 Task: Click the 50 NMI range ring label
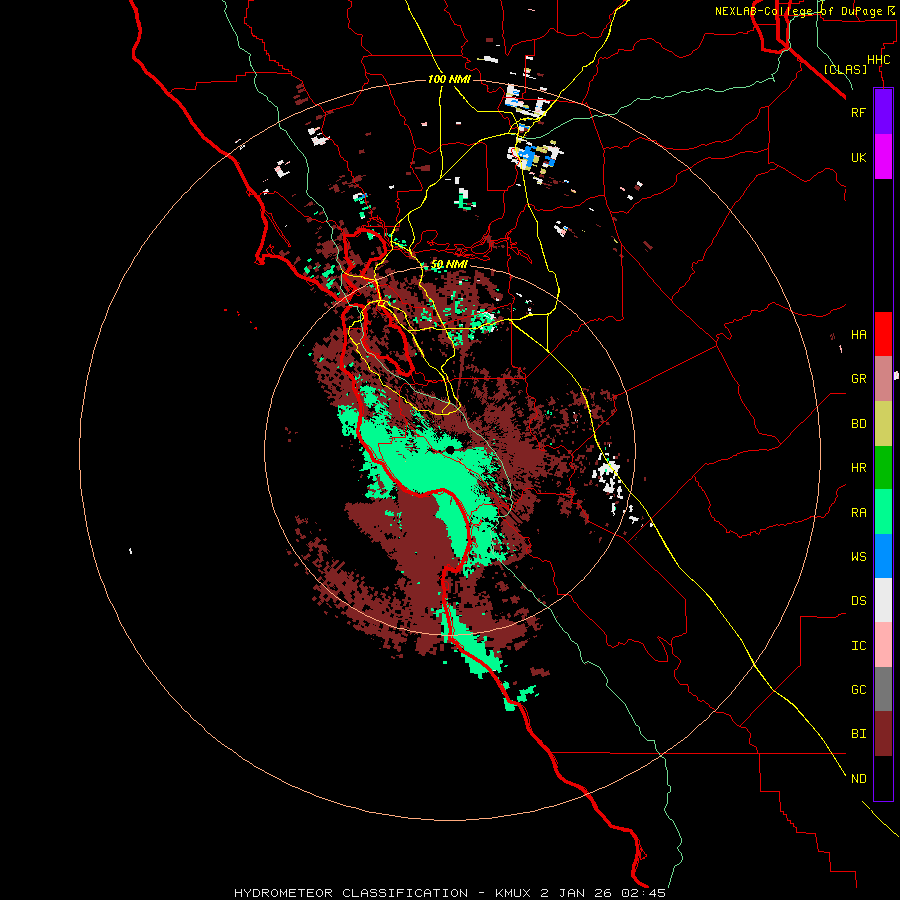click(449, 264)
